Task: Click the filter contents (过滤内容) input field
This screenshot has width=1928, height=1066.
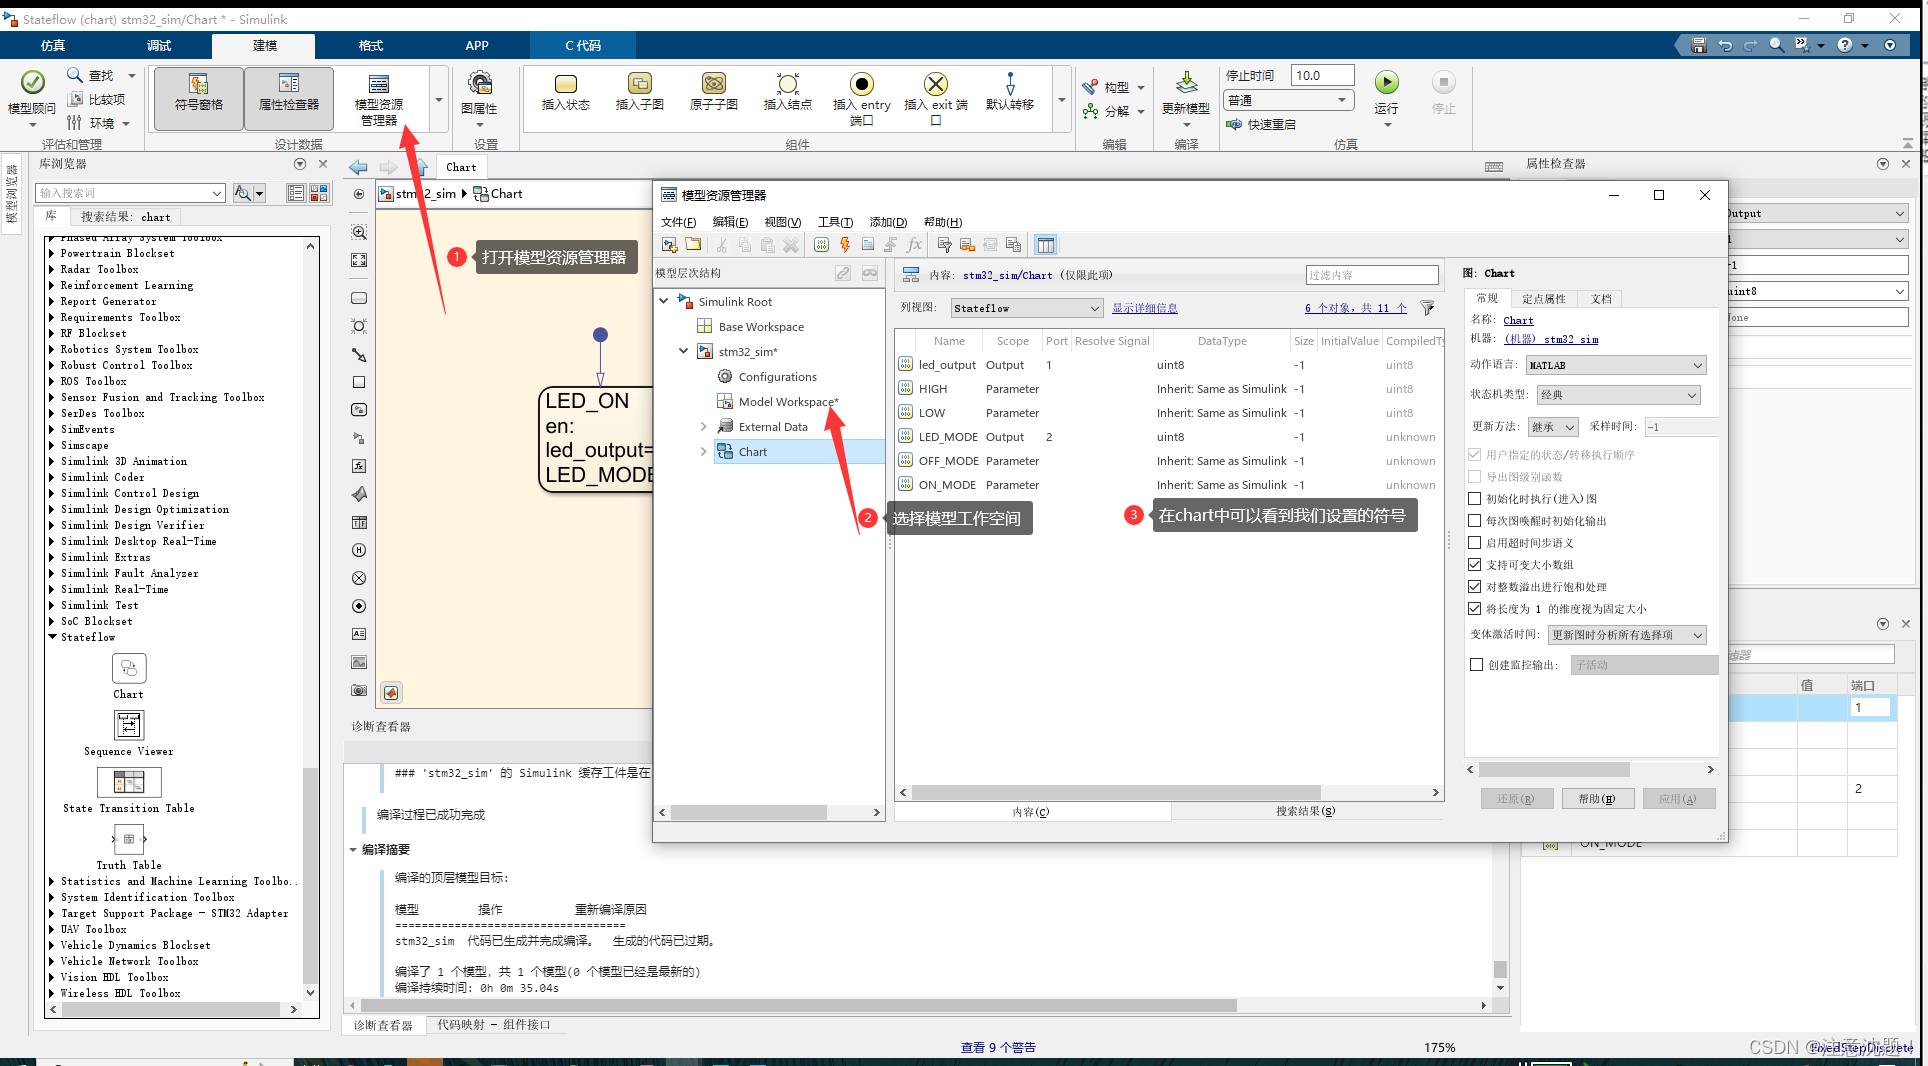Action: [x=1372, y=275]
